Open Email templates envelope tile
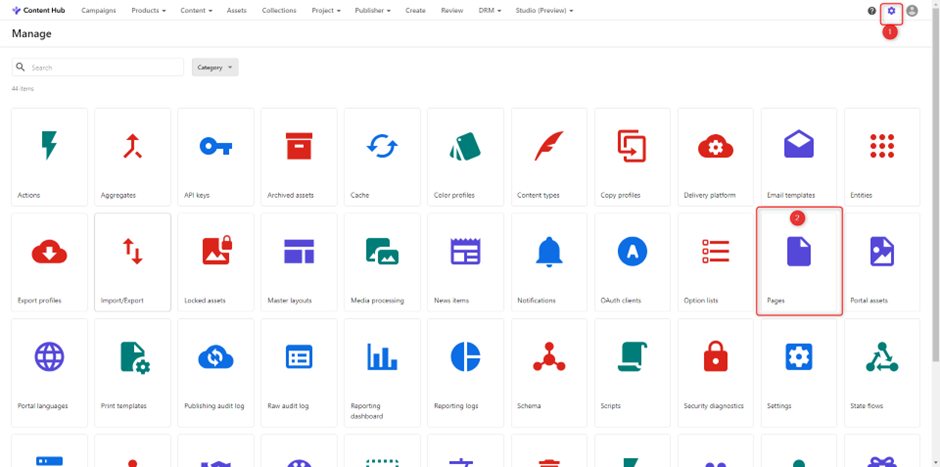Image resolution: width=940 pixels, height=467 pixels. click(x=799, y=157)
